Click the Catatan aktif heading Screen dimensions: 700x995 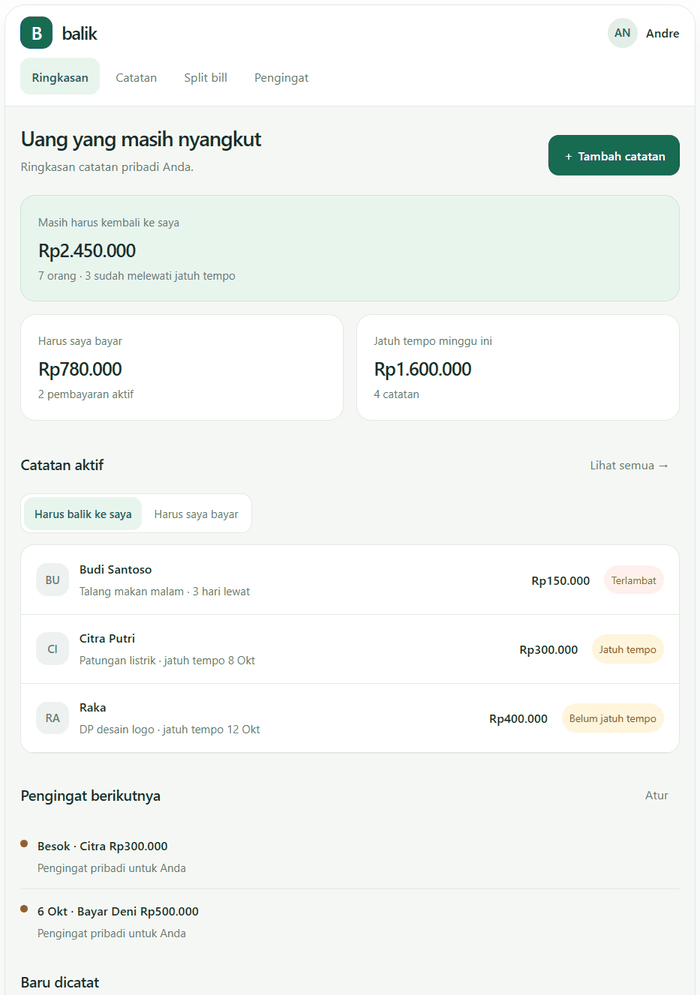pos(62,465)
